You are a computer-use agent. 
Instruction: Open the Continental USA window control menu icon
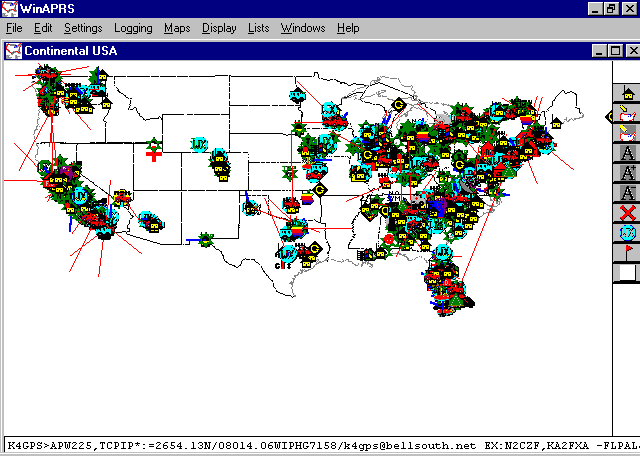pyautogui.click(x=13, y=50)
